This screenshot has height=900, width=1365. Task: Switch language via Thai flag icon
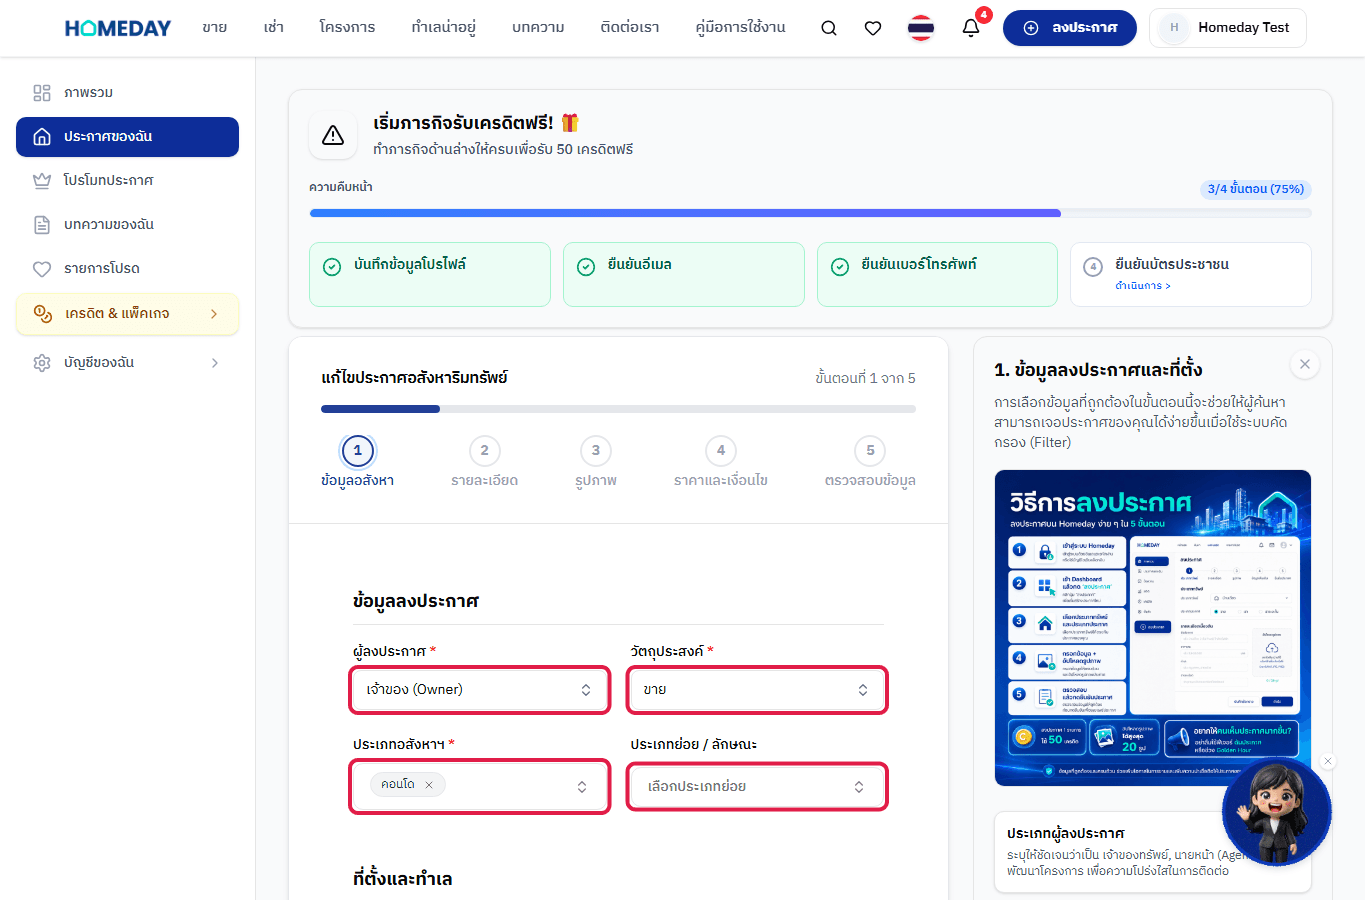[921, 28]
